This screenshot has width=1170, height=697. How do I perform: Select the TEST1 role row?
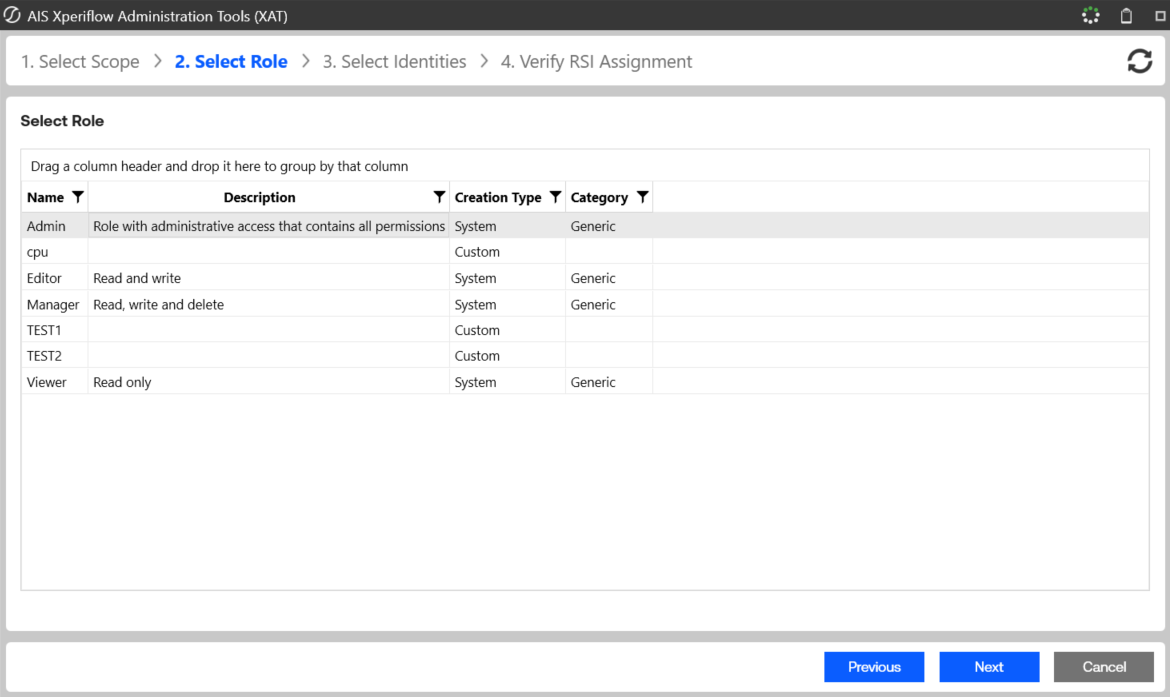(585, 330)
